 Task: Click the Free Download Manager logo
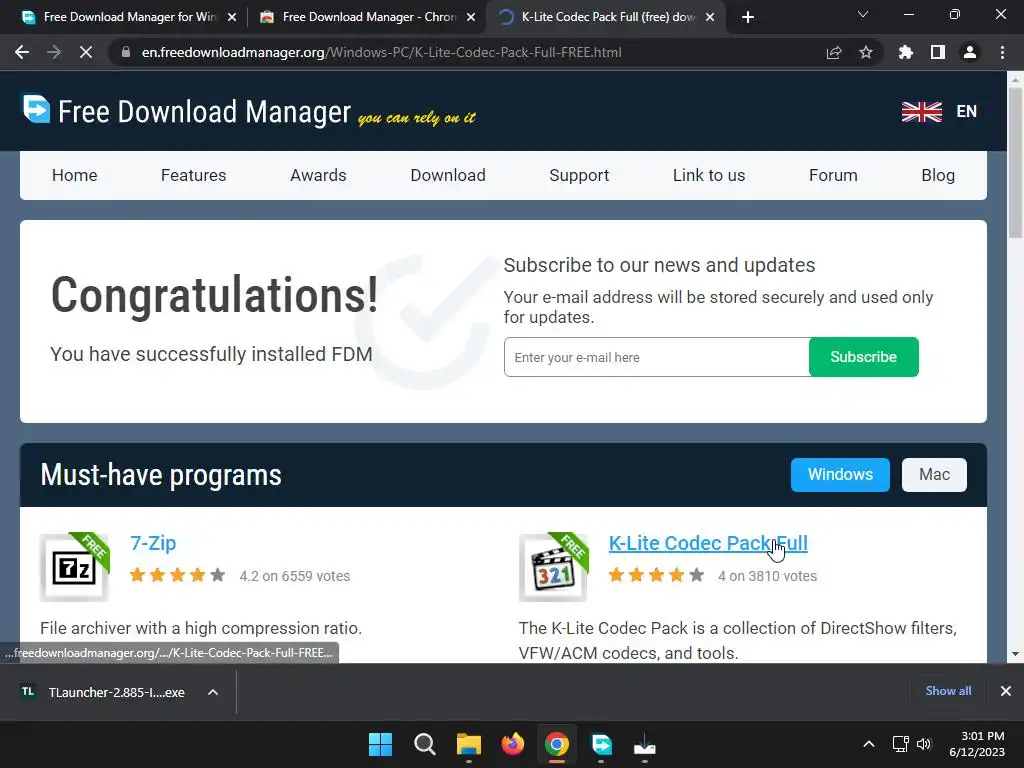point(187,111)
